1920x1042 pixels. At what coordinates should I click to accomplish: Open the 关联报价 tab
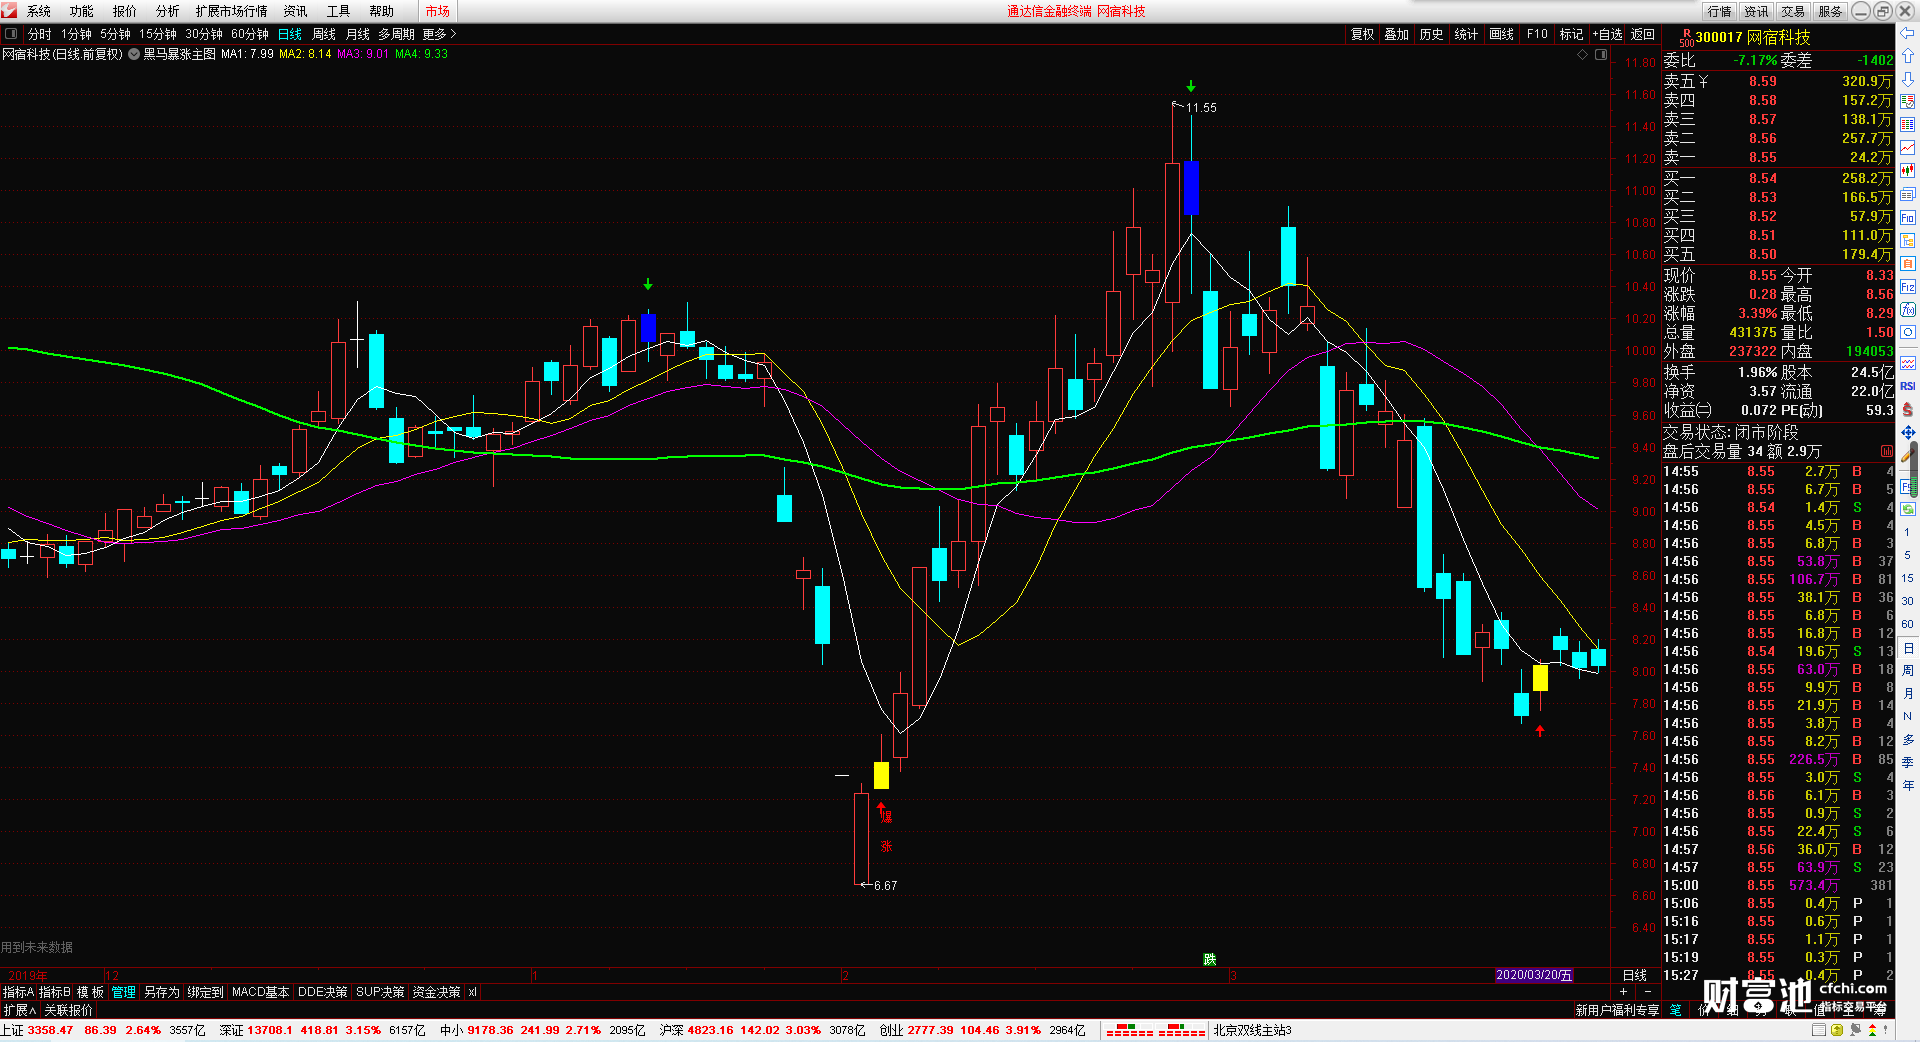pyautogui.click(x=69, y=1010)
